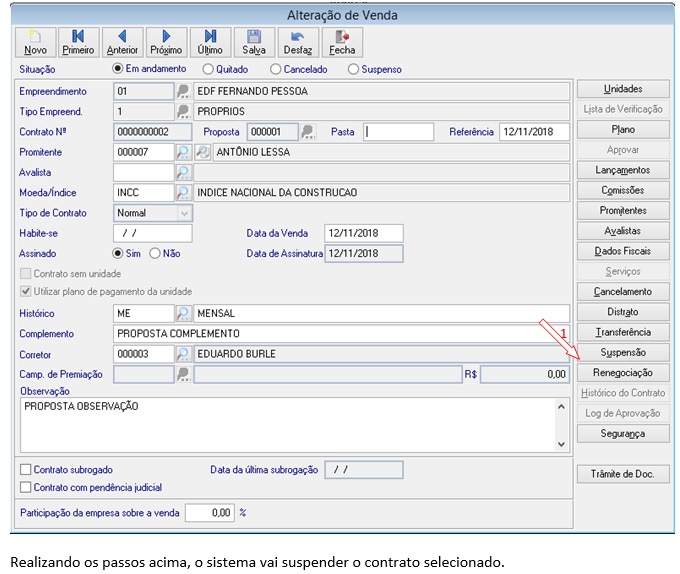Open Promitentes button
Viewport: 680px width, 574px height.
coord(623,211)
